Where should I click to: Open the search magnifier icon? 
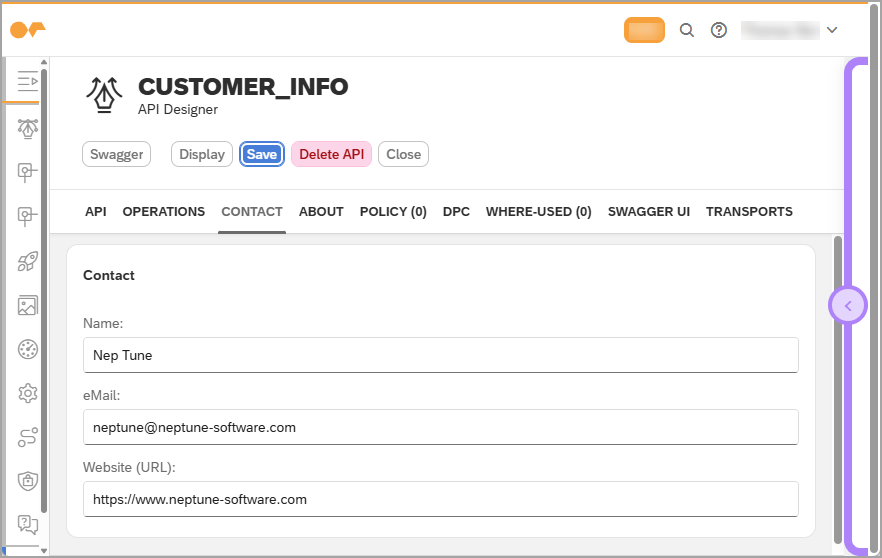tap(686, 30)
